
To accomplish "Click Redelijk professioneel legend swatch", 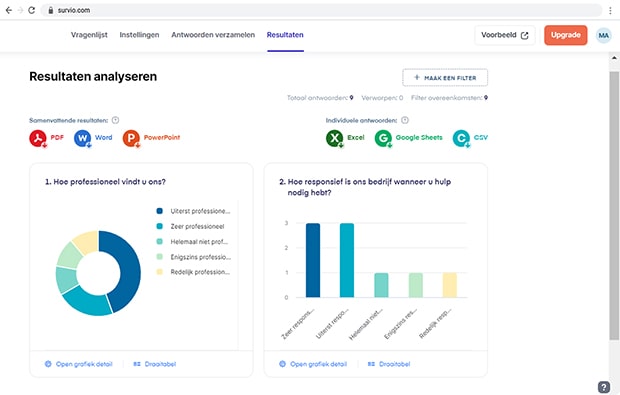I will pos(159,272).
